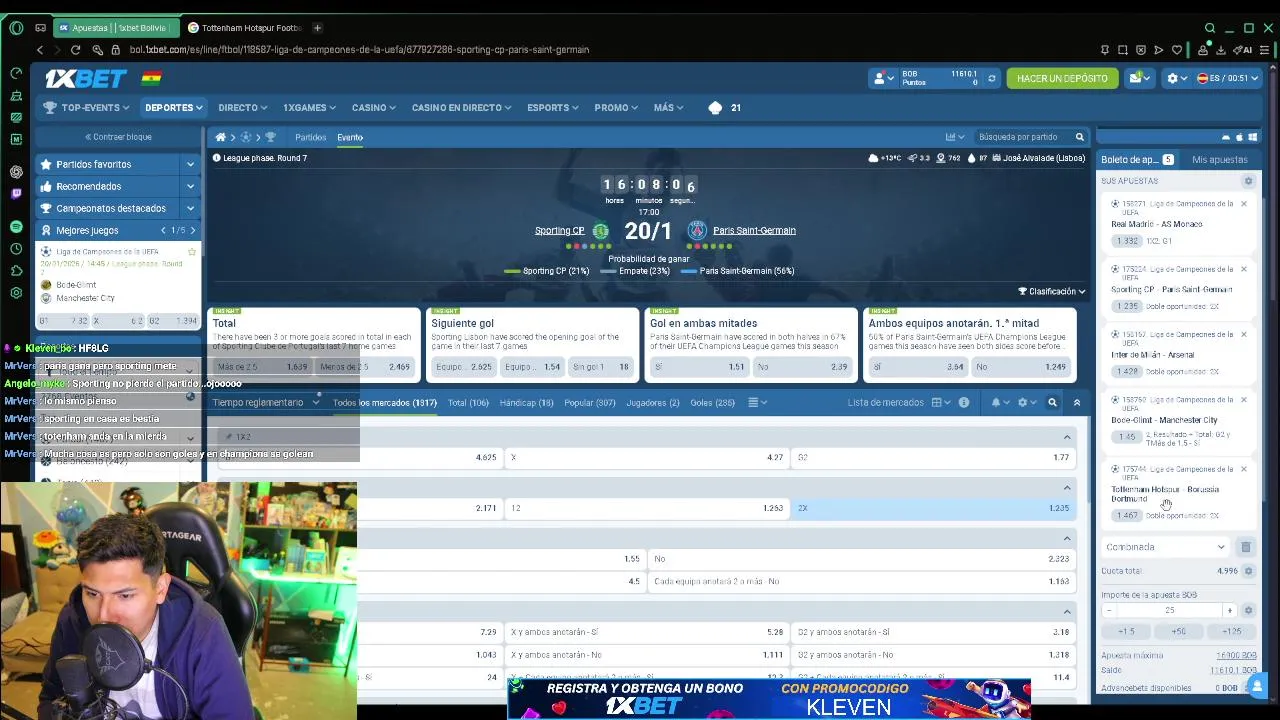Select the G2 odd 1.77
Image resolution: width=1280 pixels, height=720 pixels.
(x=933, y=457)
